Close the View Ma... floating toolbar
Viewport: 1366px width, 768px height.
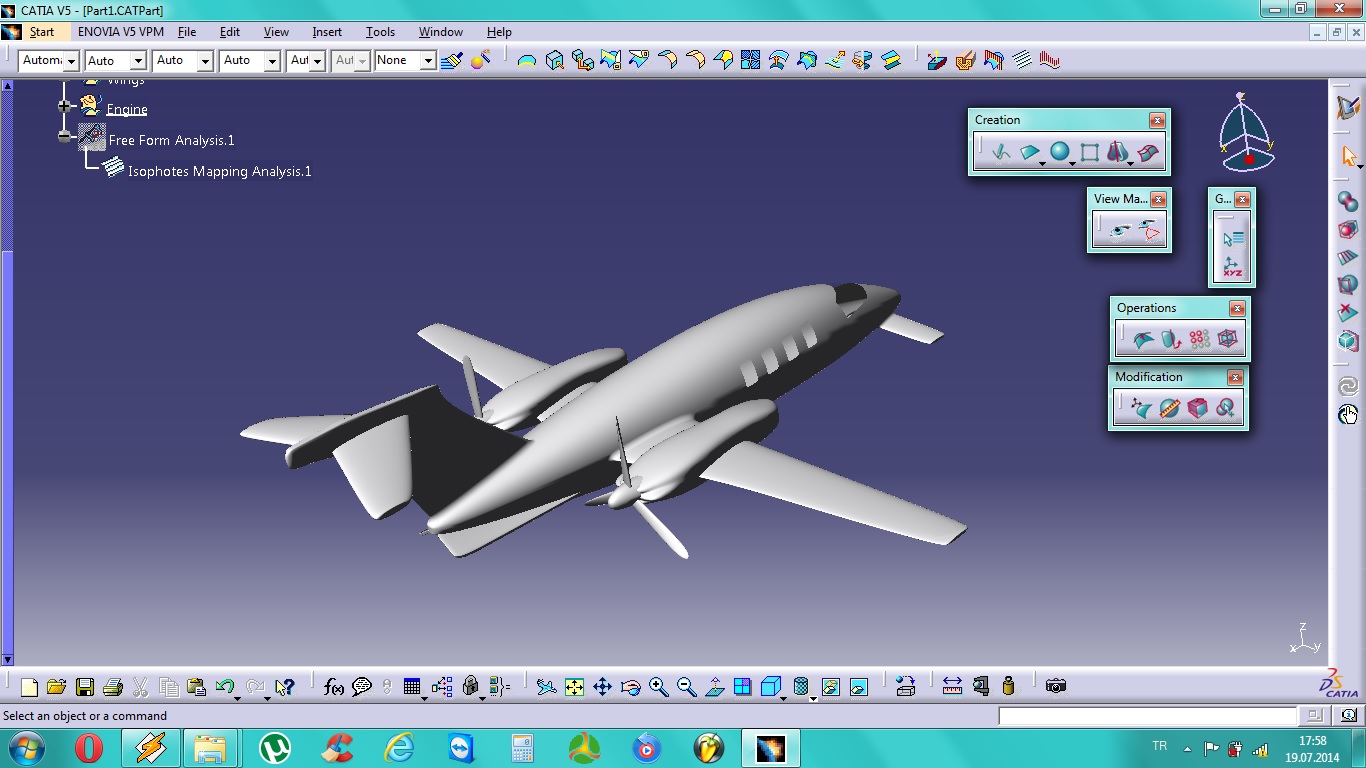click(x=1158, y=199)
